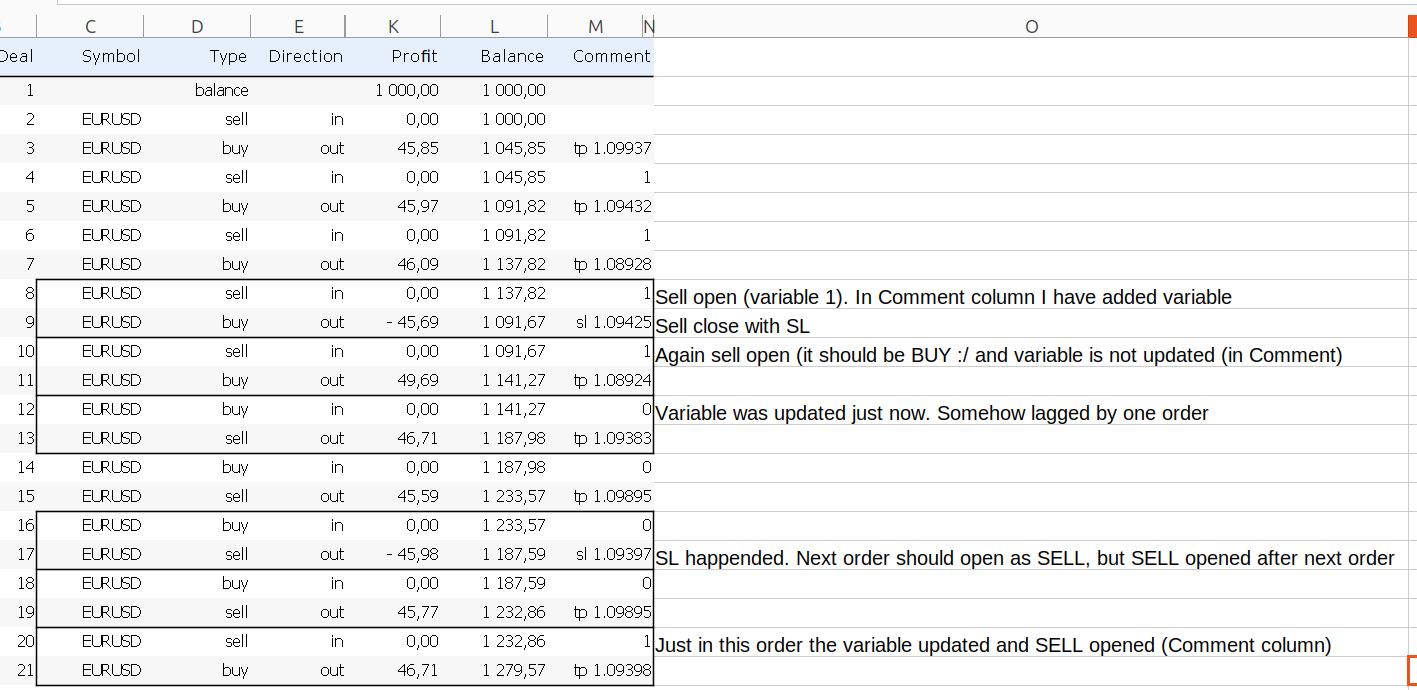Click the Symbol header cell
Viewport: 1417px width, 690px height.
point(111,56)
